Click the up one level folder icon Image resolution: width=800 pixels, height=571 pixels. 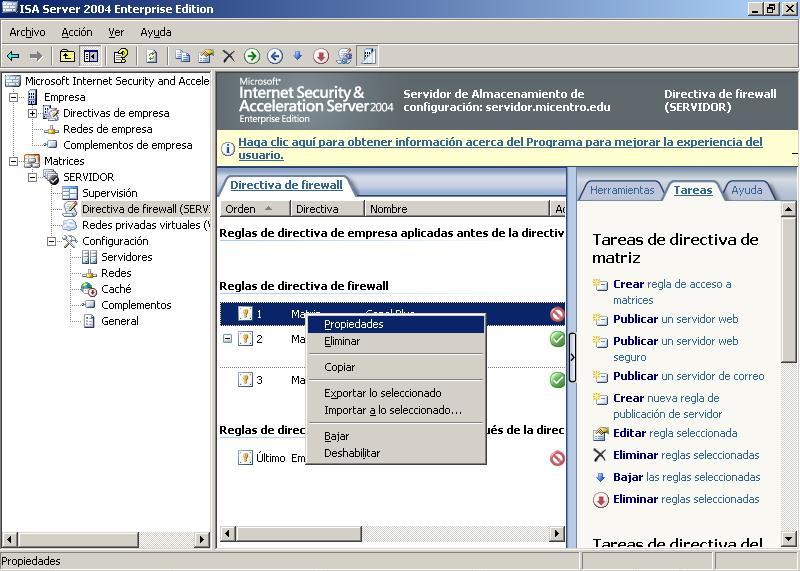pos(67,56)
